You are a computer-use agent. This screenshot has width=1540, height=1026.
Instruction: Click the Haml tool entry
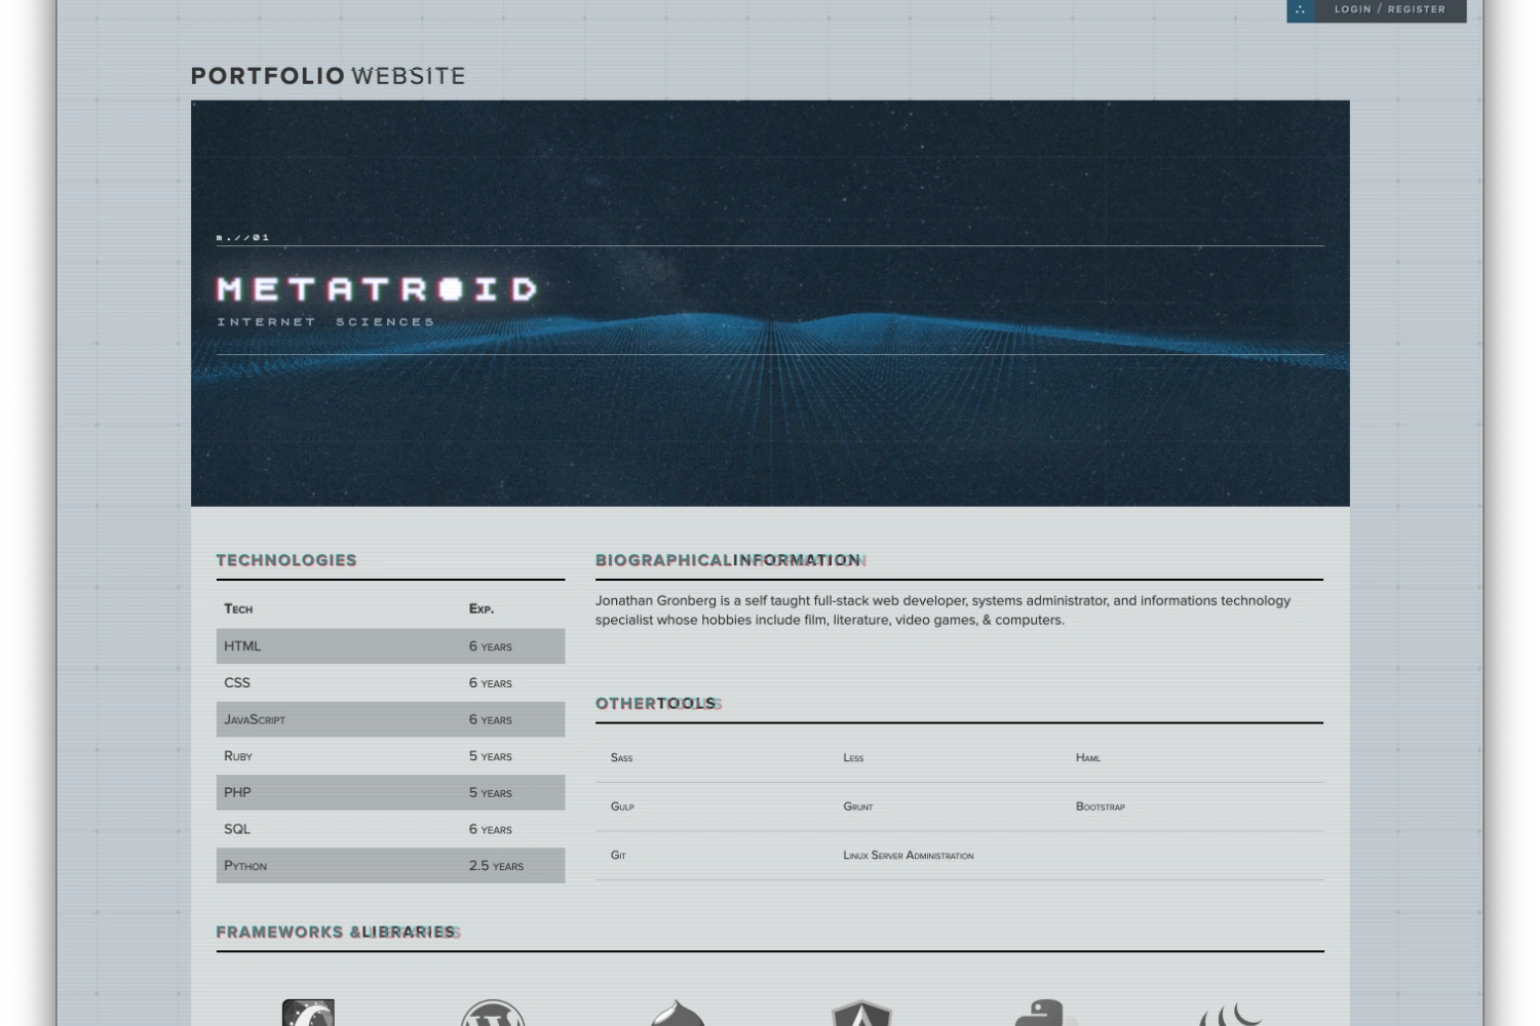click(1088, 758)
